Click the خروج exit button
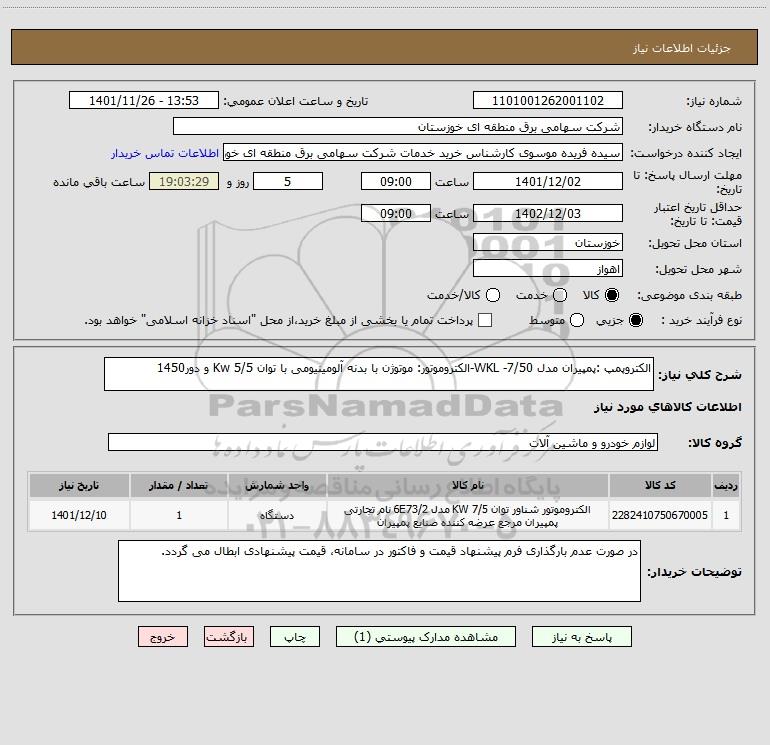Screen dimensions: 770x745 [163, 636]
